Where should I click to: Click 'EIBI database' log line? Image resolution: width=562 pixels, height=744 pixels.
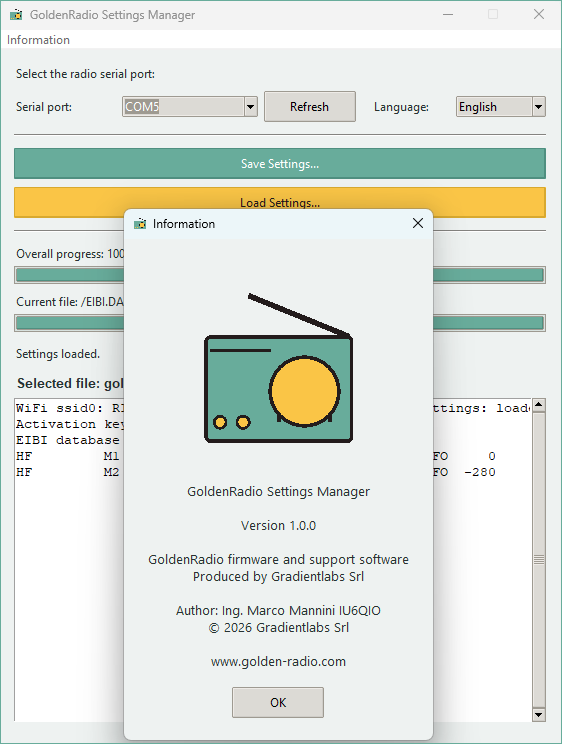68,440
